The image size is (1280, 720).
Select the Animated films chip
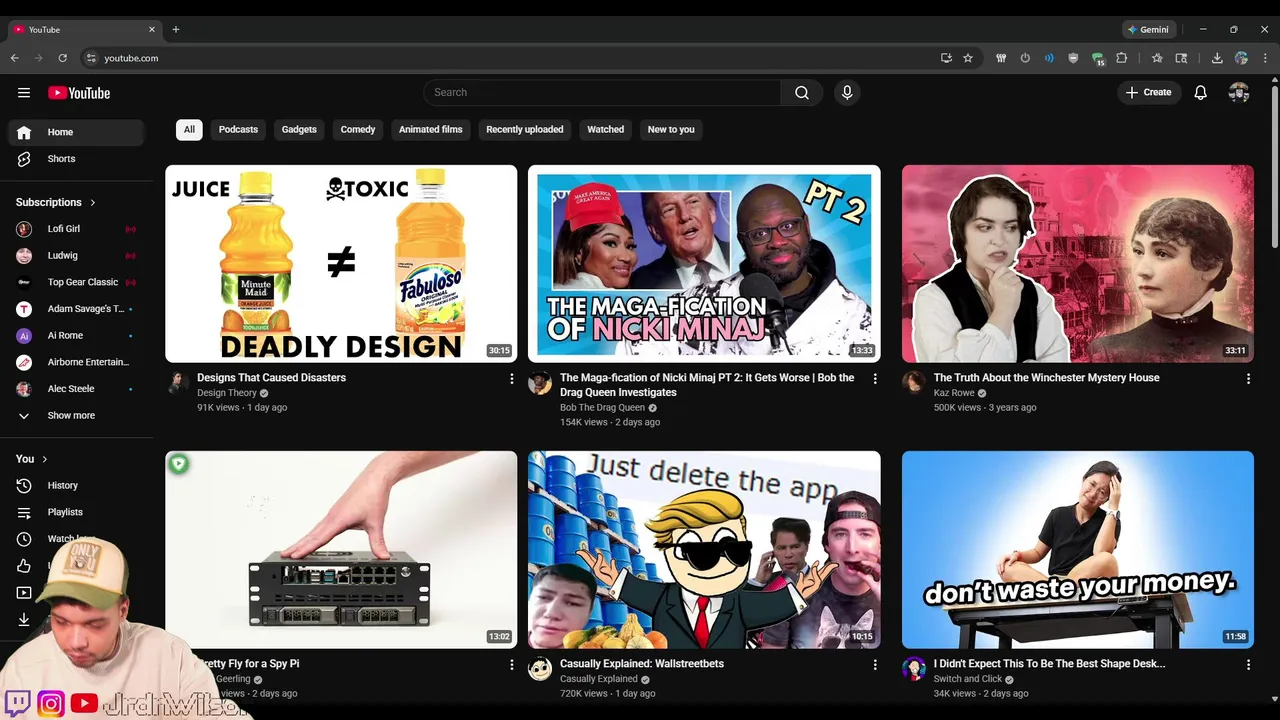pyautogui.click(x=431, y=130)
